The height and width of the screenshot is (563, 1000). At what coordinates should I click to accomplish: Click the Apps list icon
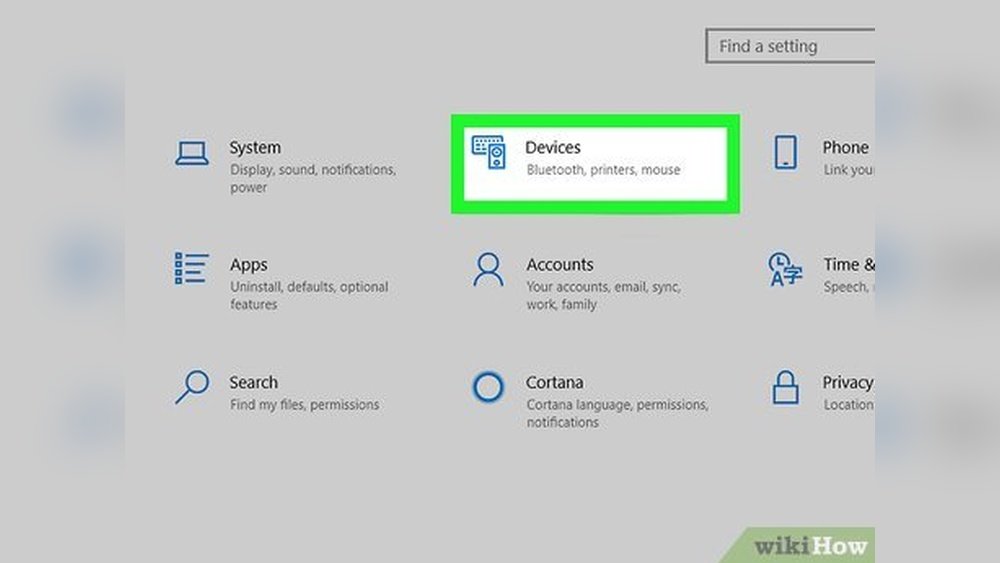point(191,269)
